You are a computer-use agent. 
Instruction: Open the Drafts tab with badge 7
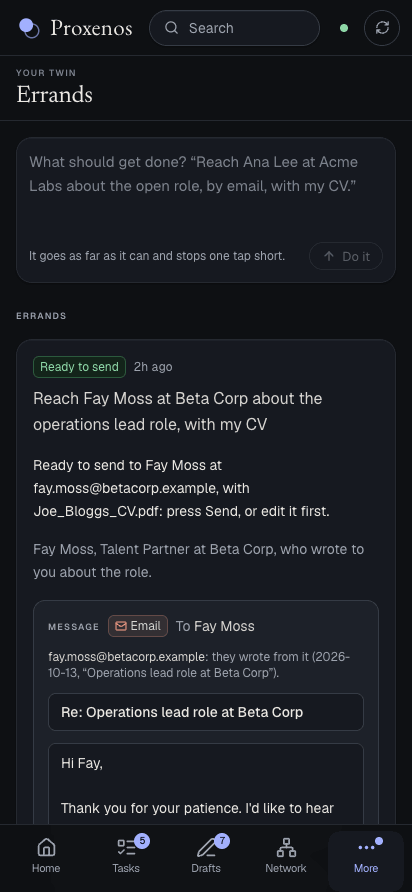click(206, 856)
